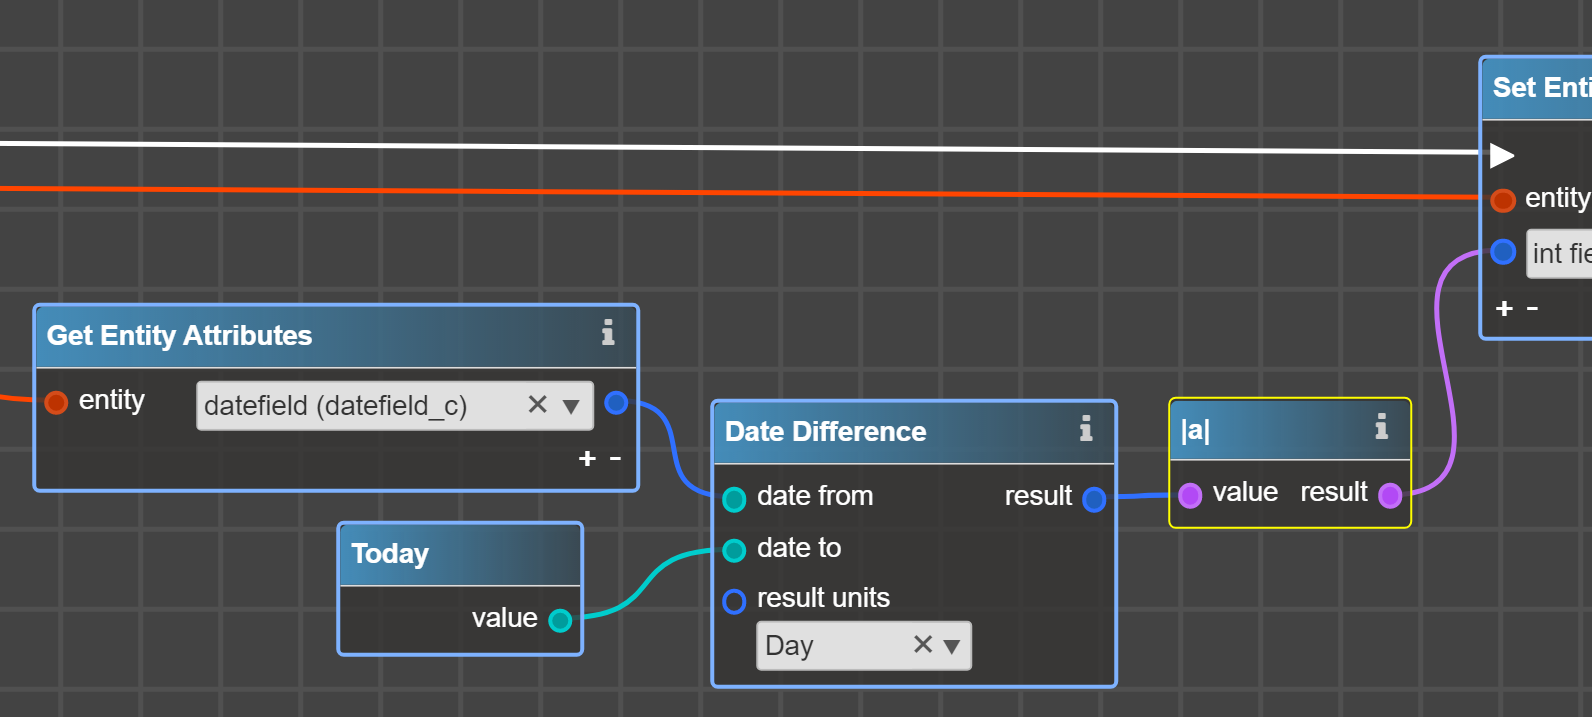Click the int field dropdown on Set Entity
This screenshot has width=1592, height=717.
tap(1559, 253)
